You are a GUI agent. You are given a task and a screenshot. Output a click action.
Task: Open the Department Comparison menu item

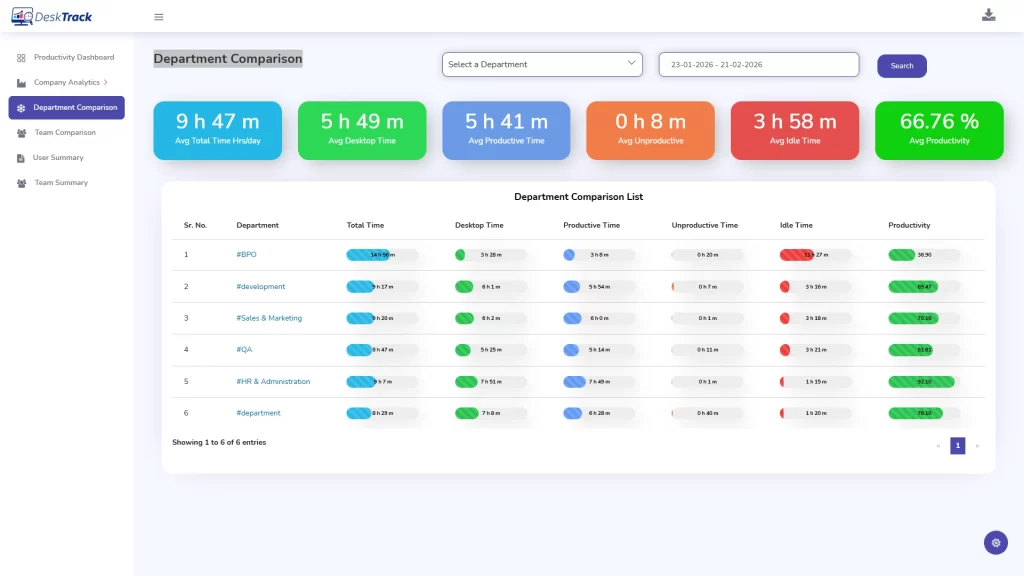click(67, 108)
